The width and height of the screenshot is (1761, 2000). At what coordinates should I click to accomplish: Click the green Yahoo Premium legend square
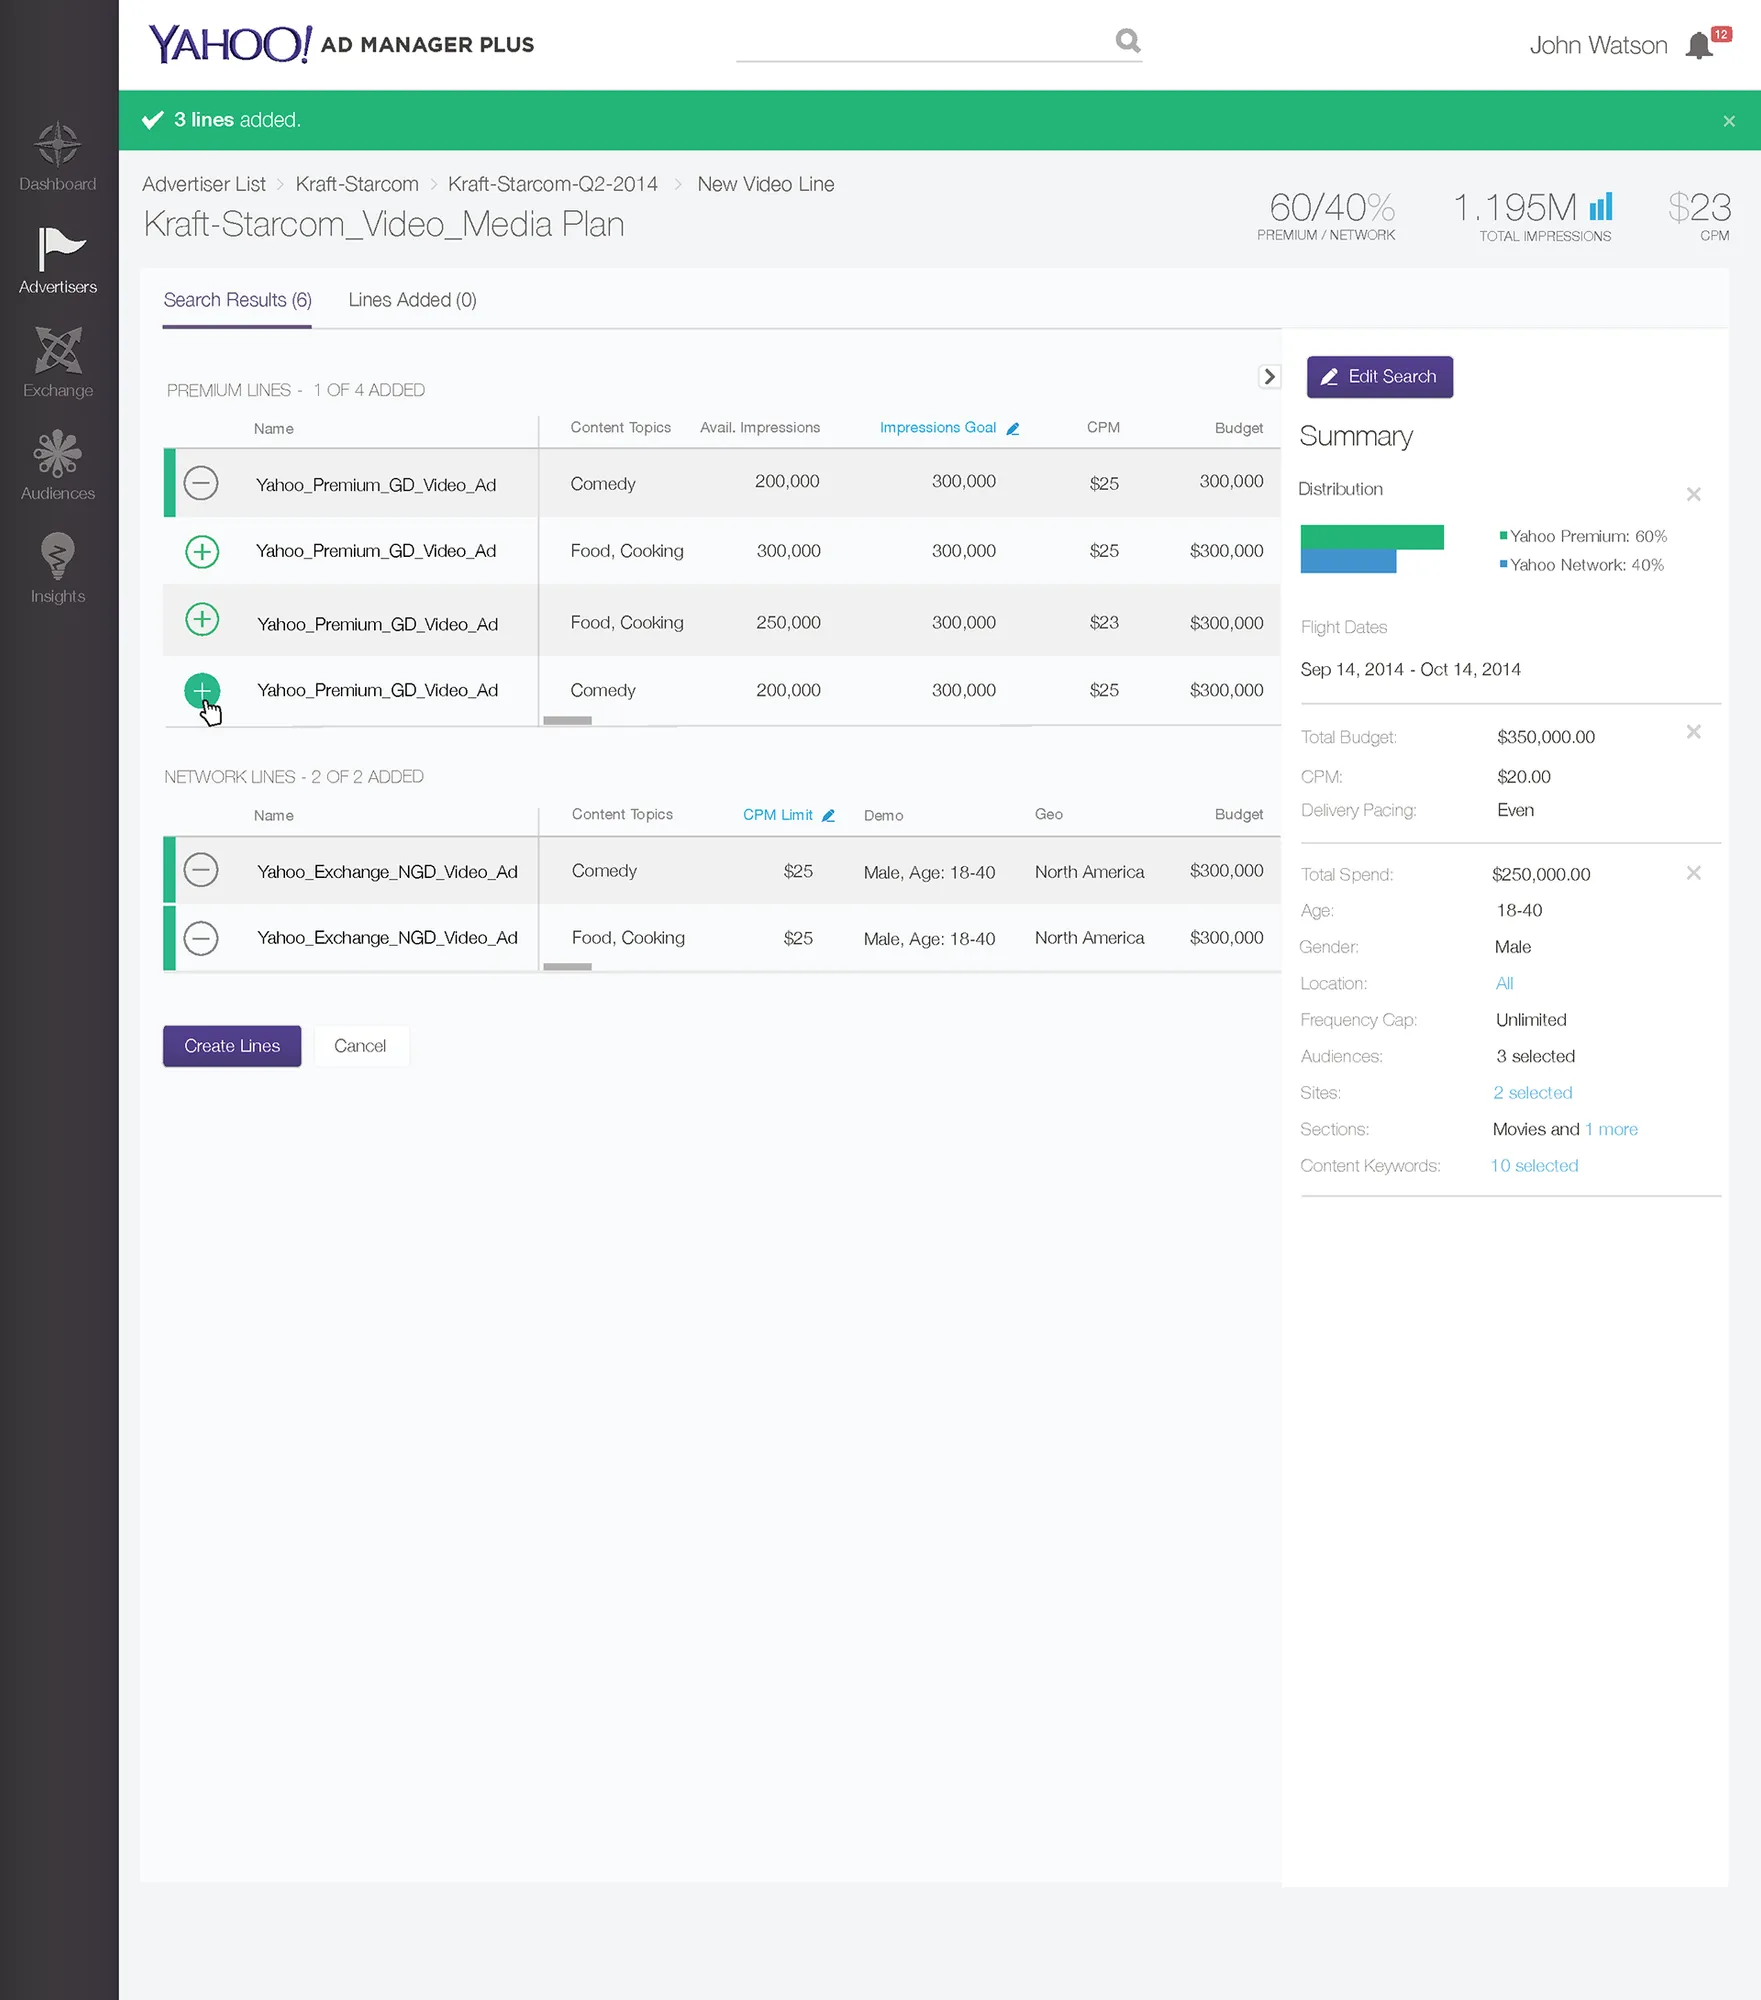(x=1503, y=535)
